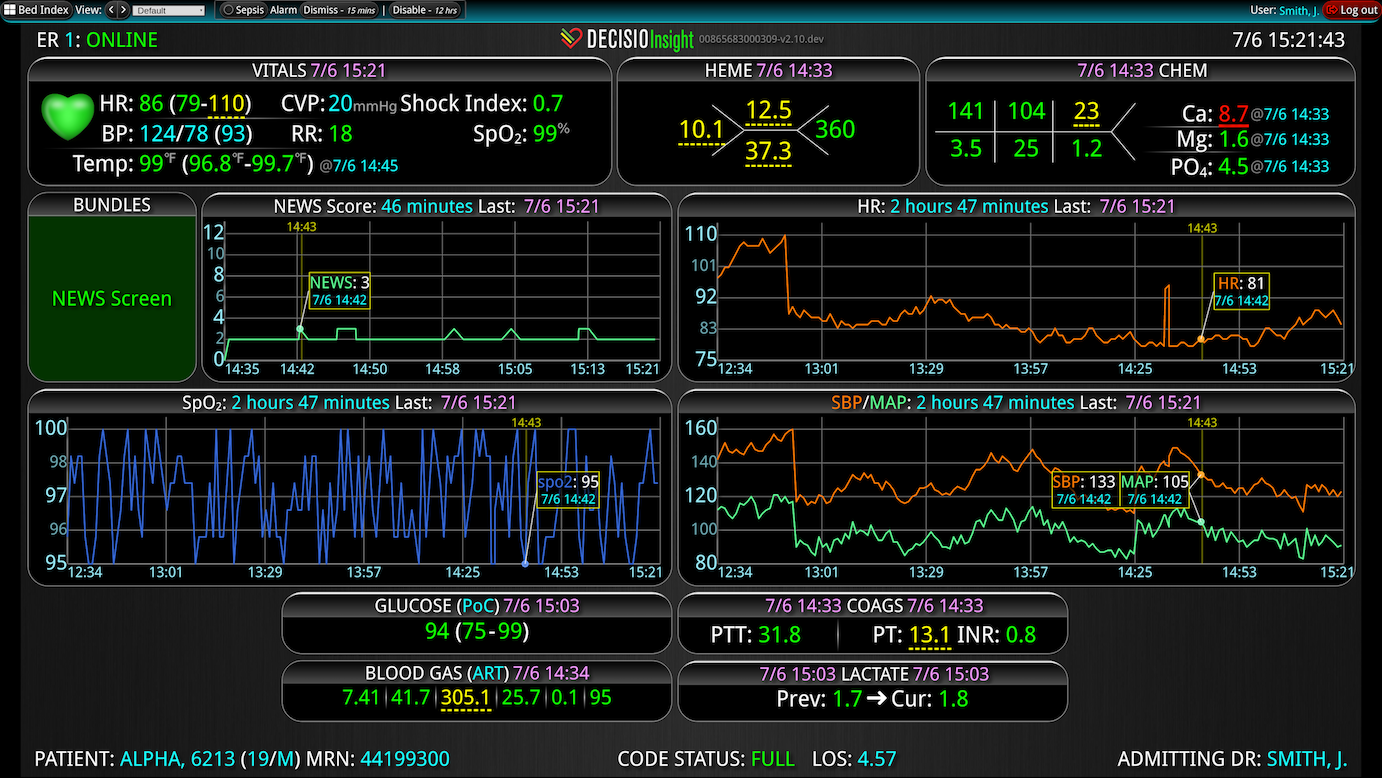Select the Ca value 8.7

(1233, 114)
